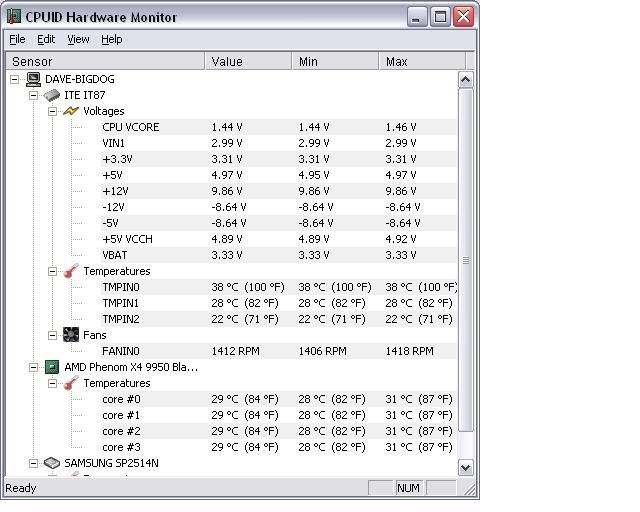Minimize the Hardware Monitor window
This screenshot has height=512, width=640.
pyautogui.click(x=417, y=17)
